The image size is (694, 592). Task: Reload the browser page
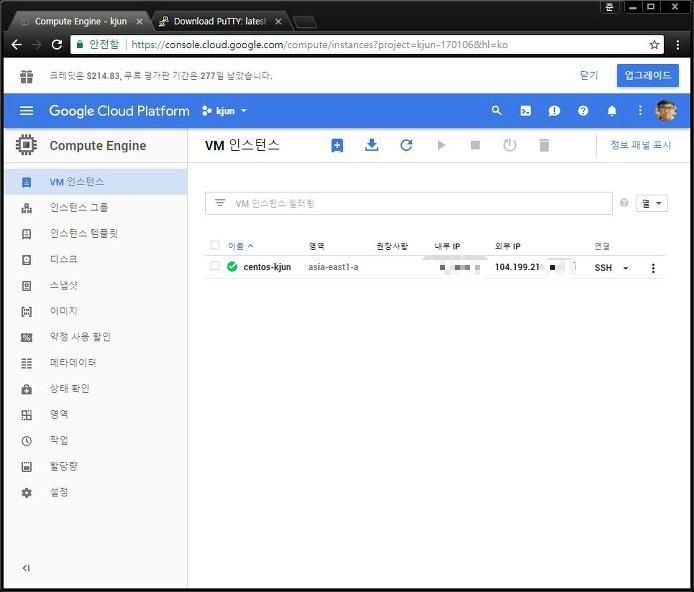57,44
